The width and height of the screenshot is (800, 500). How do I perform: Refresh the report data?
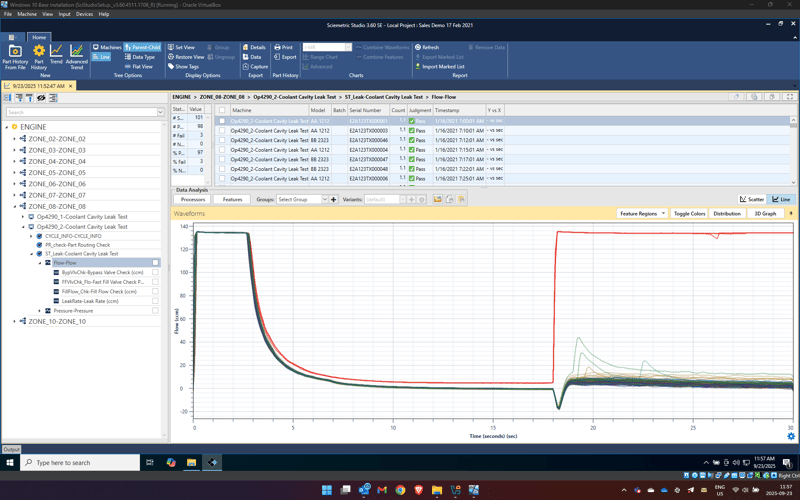point(427,47)
